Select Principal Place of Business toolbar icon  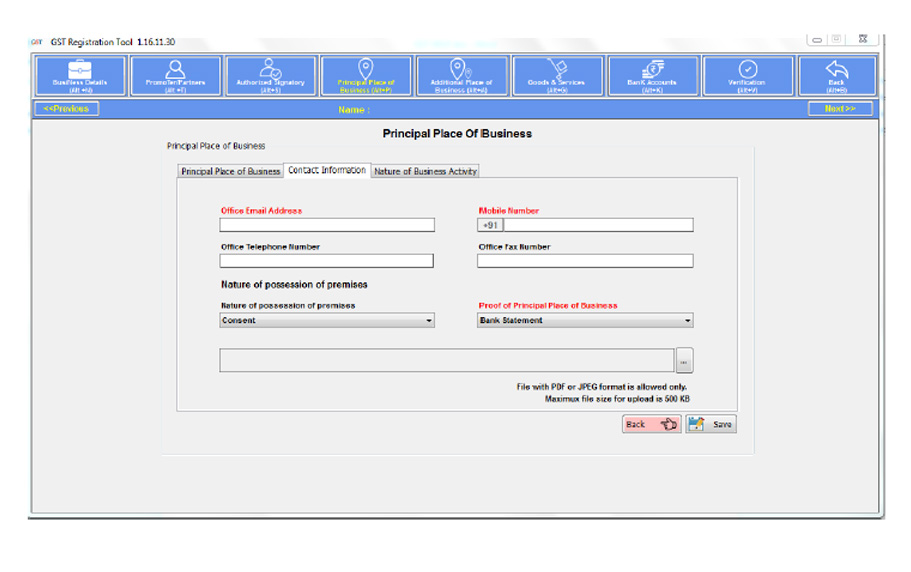pos(365,76)
